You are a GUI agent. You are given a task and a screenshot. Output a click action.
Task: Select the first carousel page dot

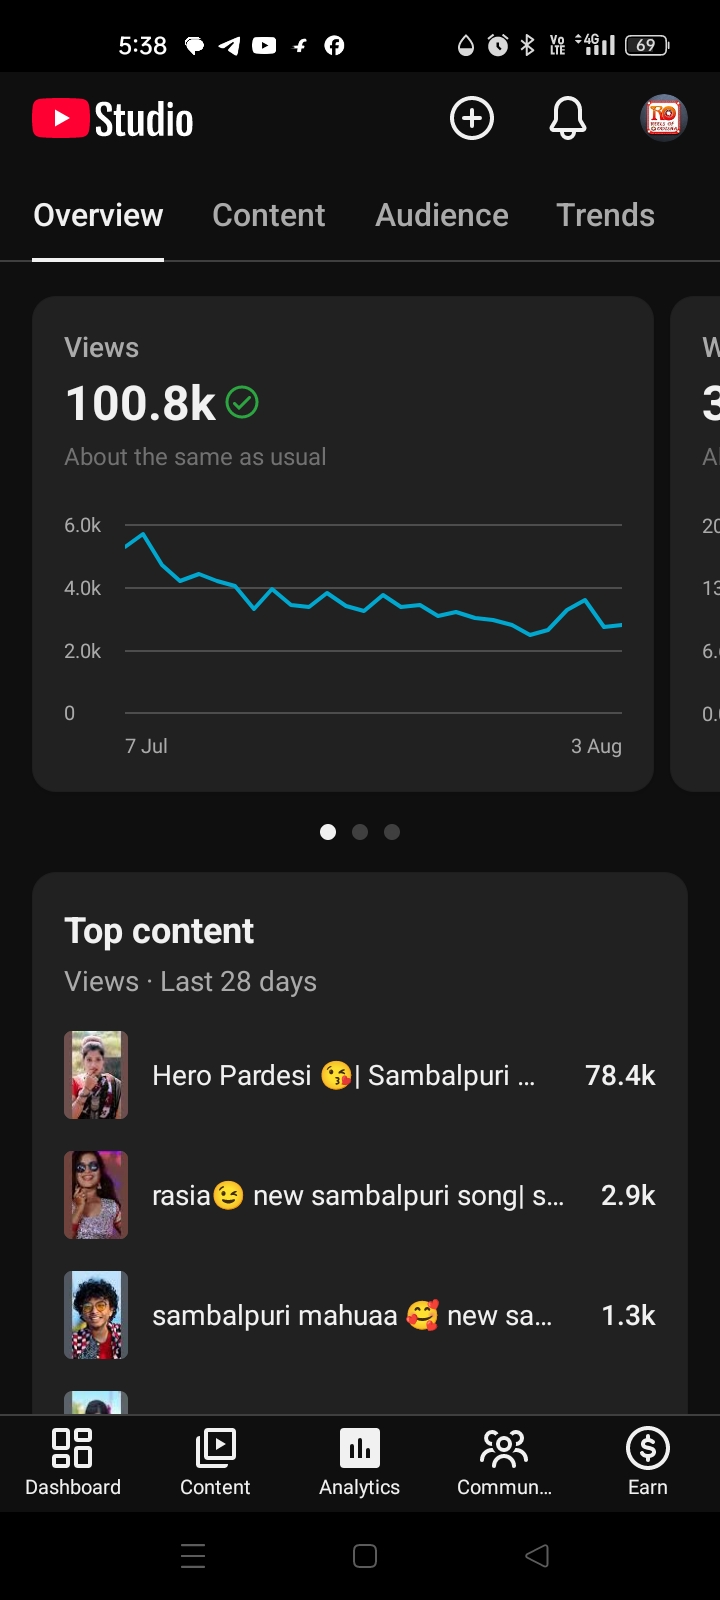coord(328,832)
